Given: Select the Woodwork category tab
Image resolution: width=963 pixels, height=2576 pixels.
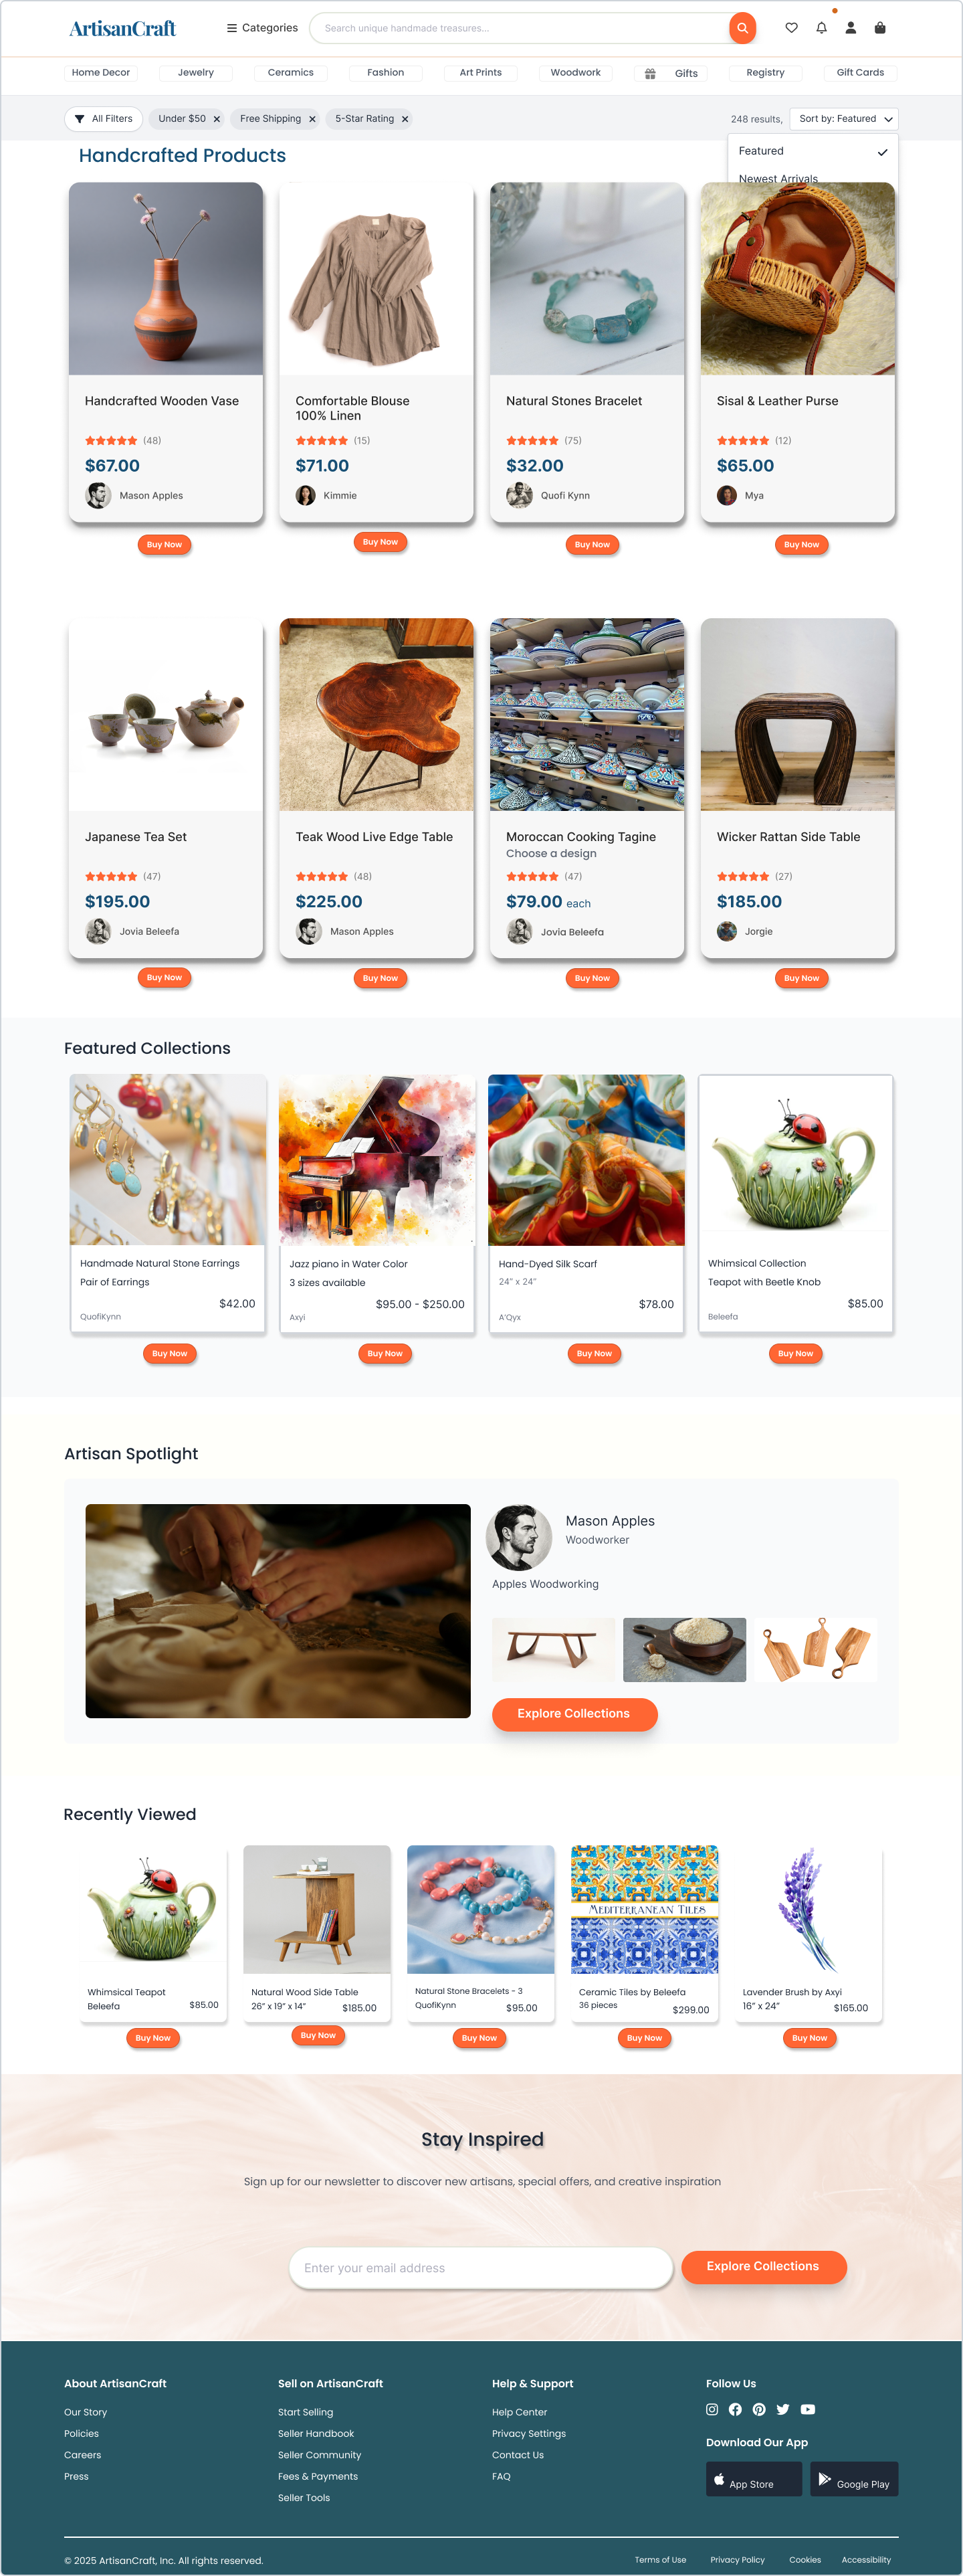Looking at the screenshot, I should click(575, 73).
